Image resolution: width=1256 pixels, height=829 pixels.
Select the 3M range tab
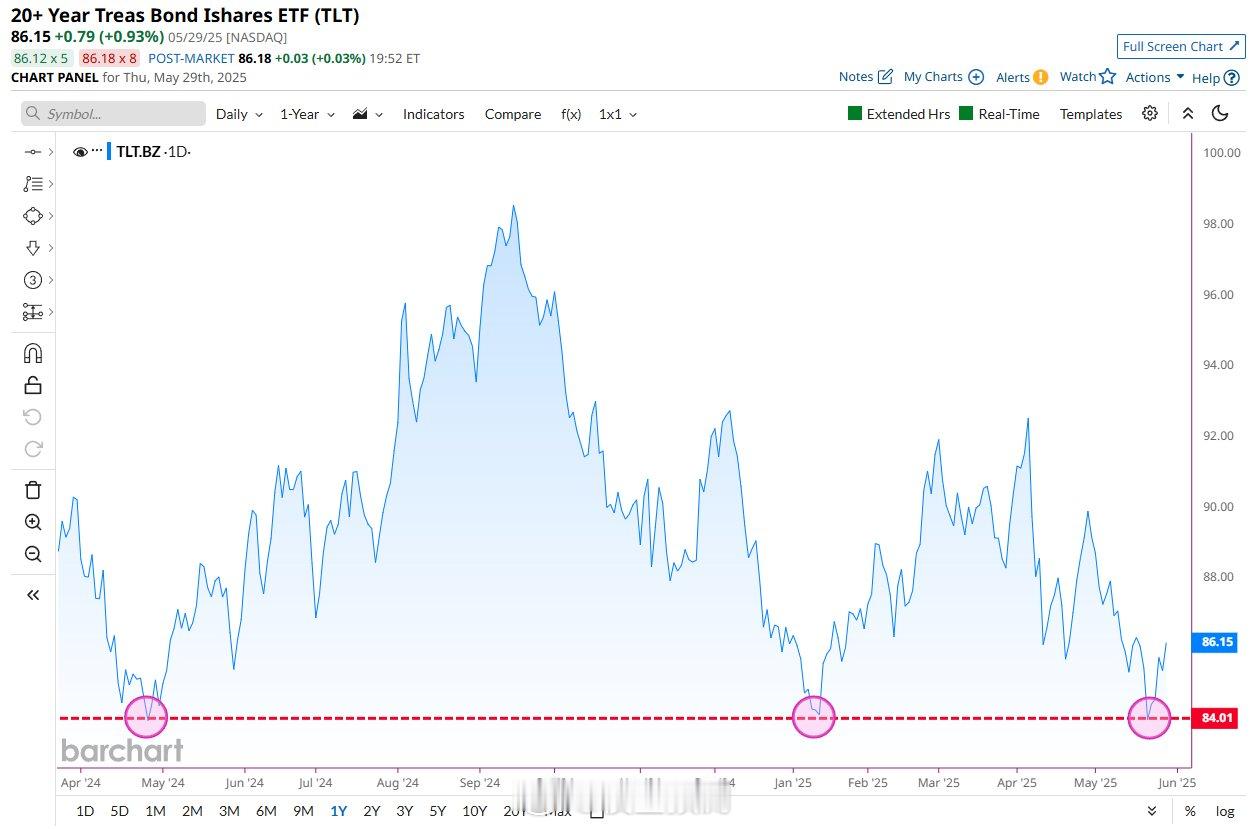pos(229,811)
